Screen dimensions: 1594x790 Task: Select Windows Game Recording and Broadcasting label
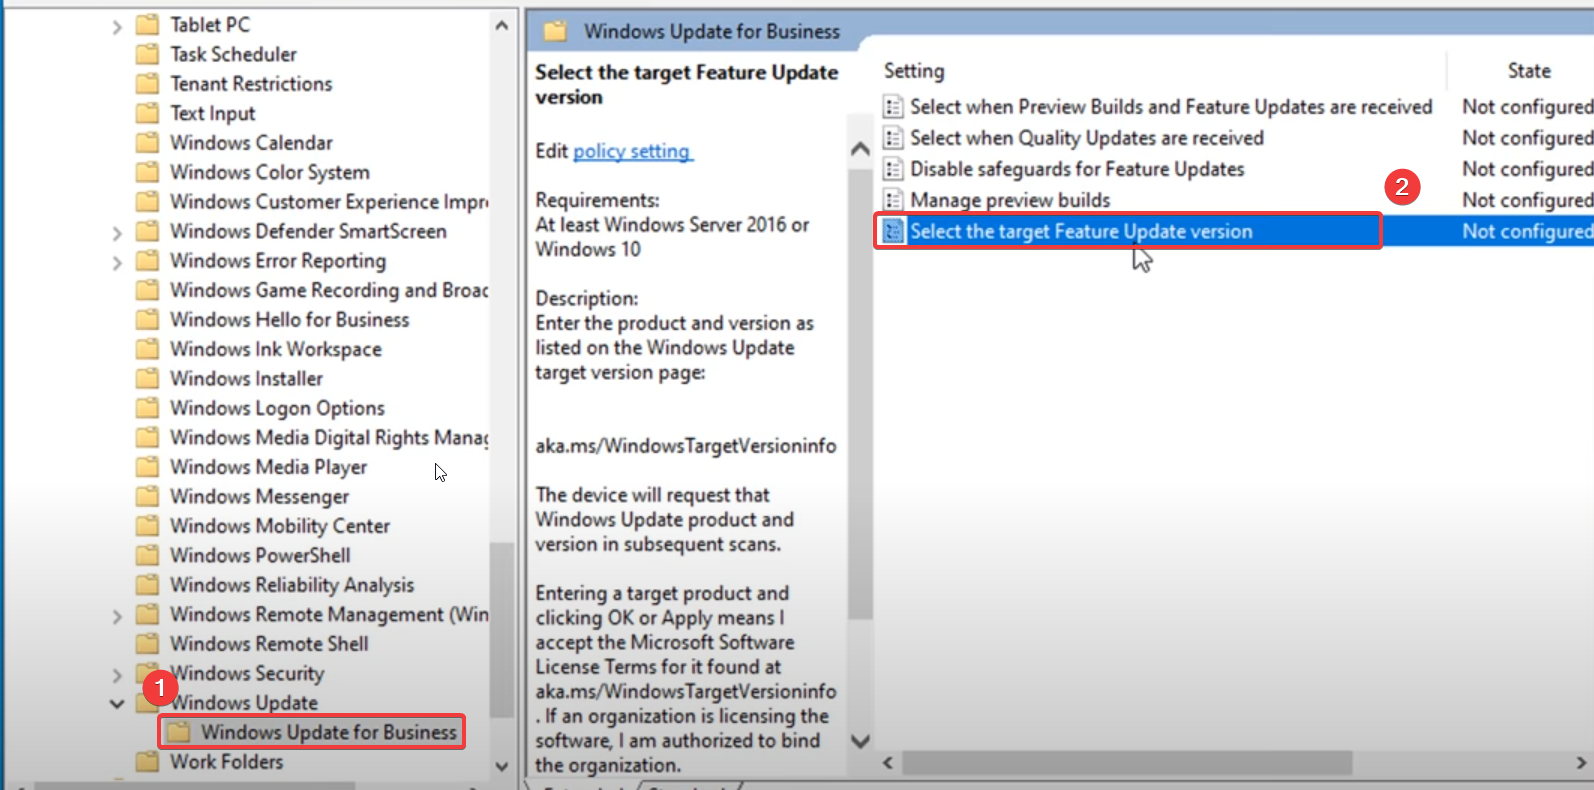329,290
